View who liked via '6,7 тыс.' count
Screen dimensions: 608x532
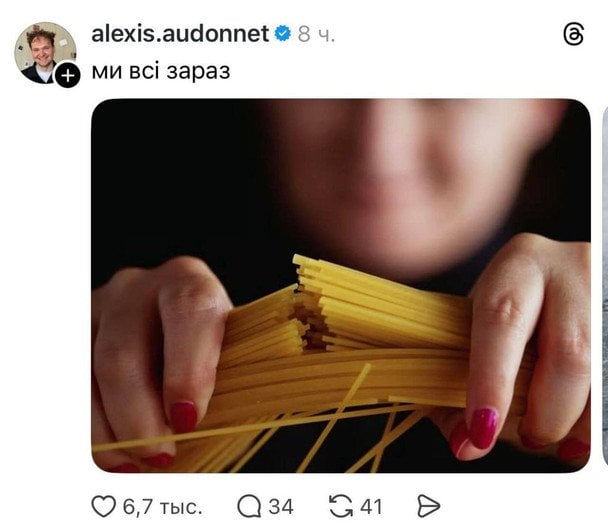pyautogui.click(x=162, y=507)
